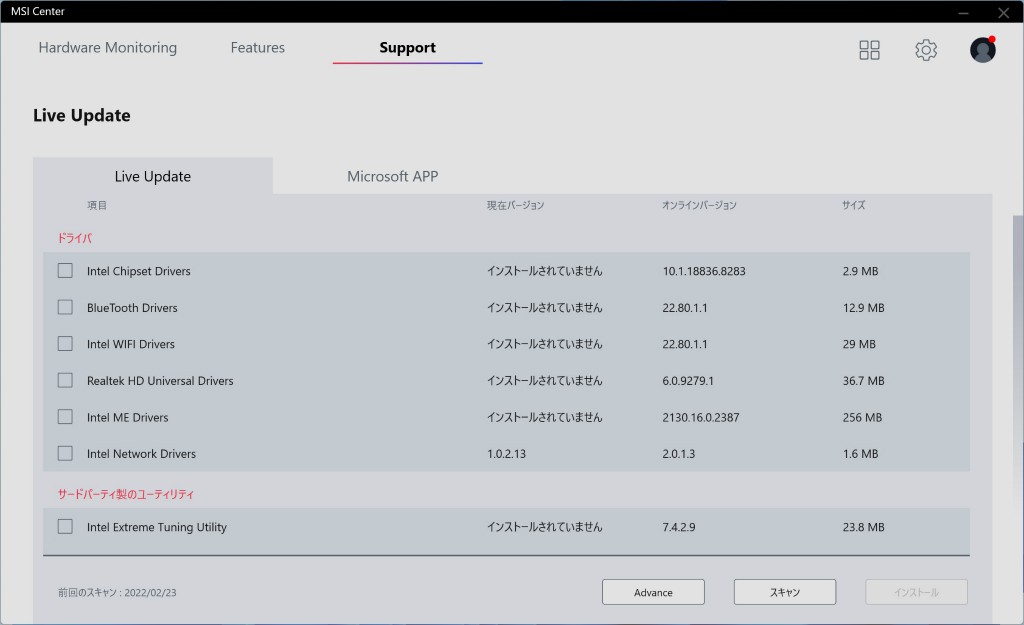Viewport: 1024px width, 625px height.
Task: Select the Intel Chipset Drivers name
Action: coord(138,271)
